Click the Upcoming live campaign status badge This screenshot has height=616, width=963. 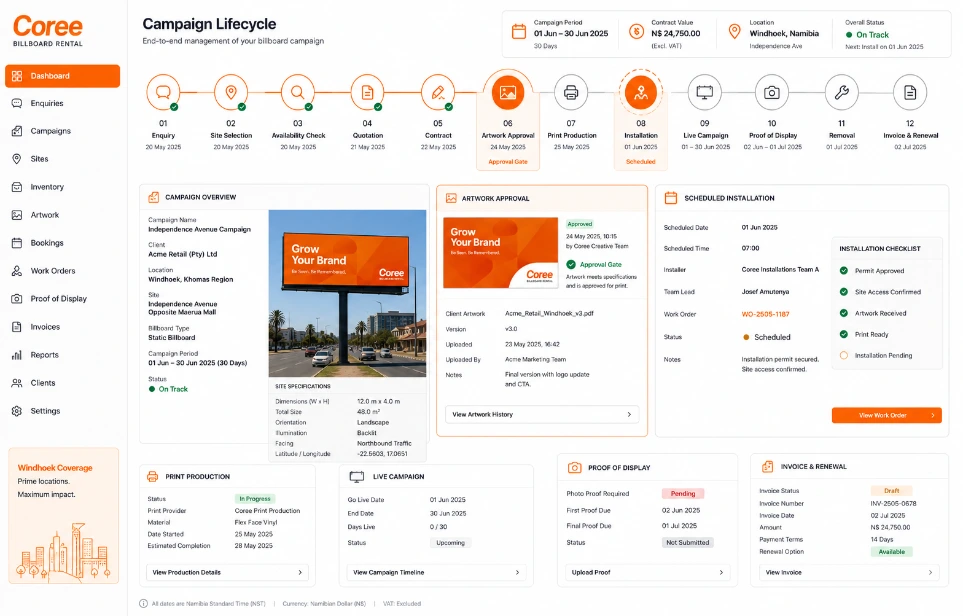450,543
